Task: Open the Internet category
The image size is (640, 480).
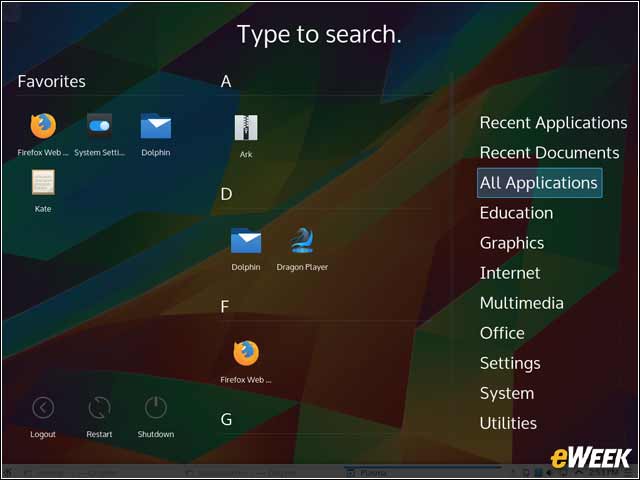Action: click(x=510, y=273)
